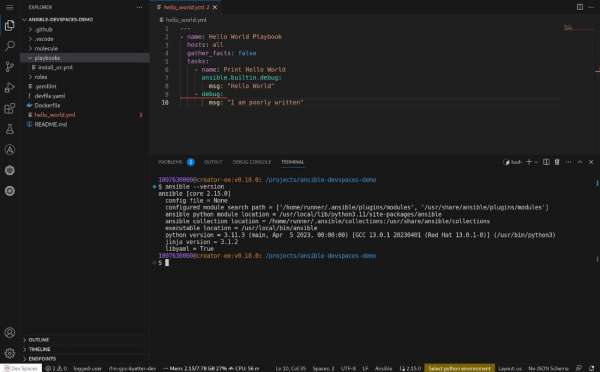Click the Ansible version 2.15.0 status item
The height and width of the screenshot is (372, 600).
click(410, 368)
